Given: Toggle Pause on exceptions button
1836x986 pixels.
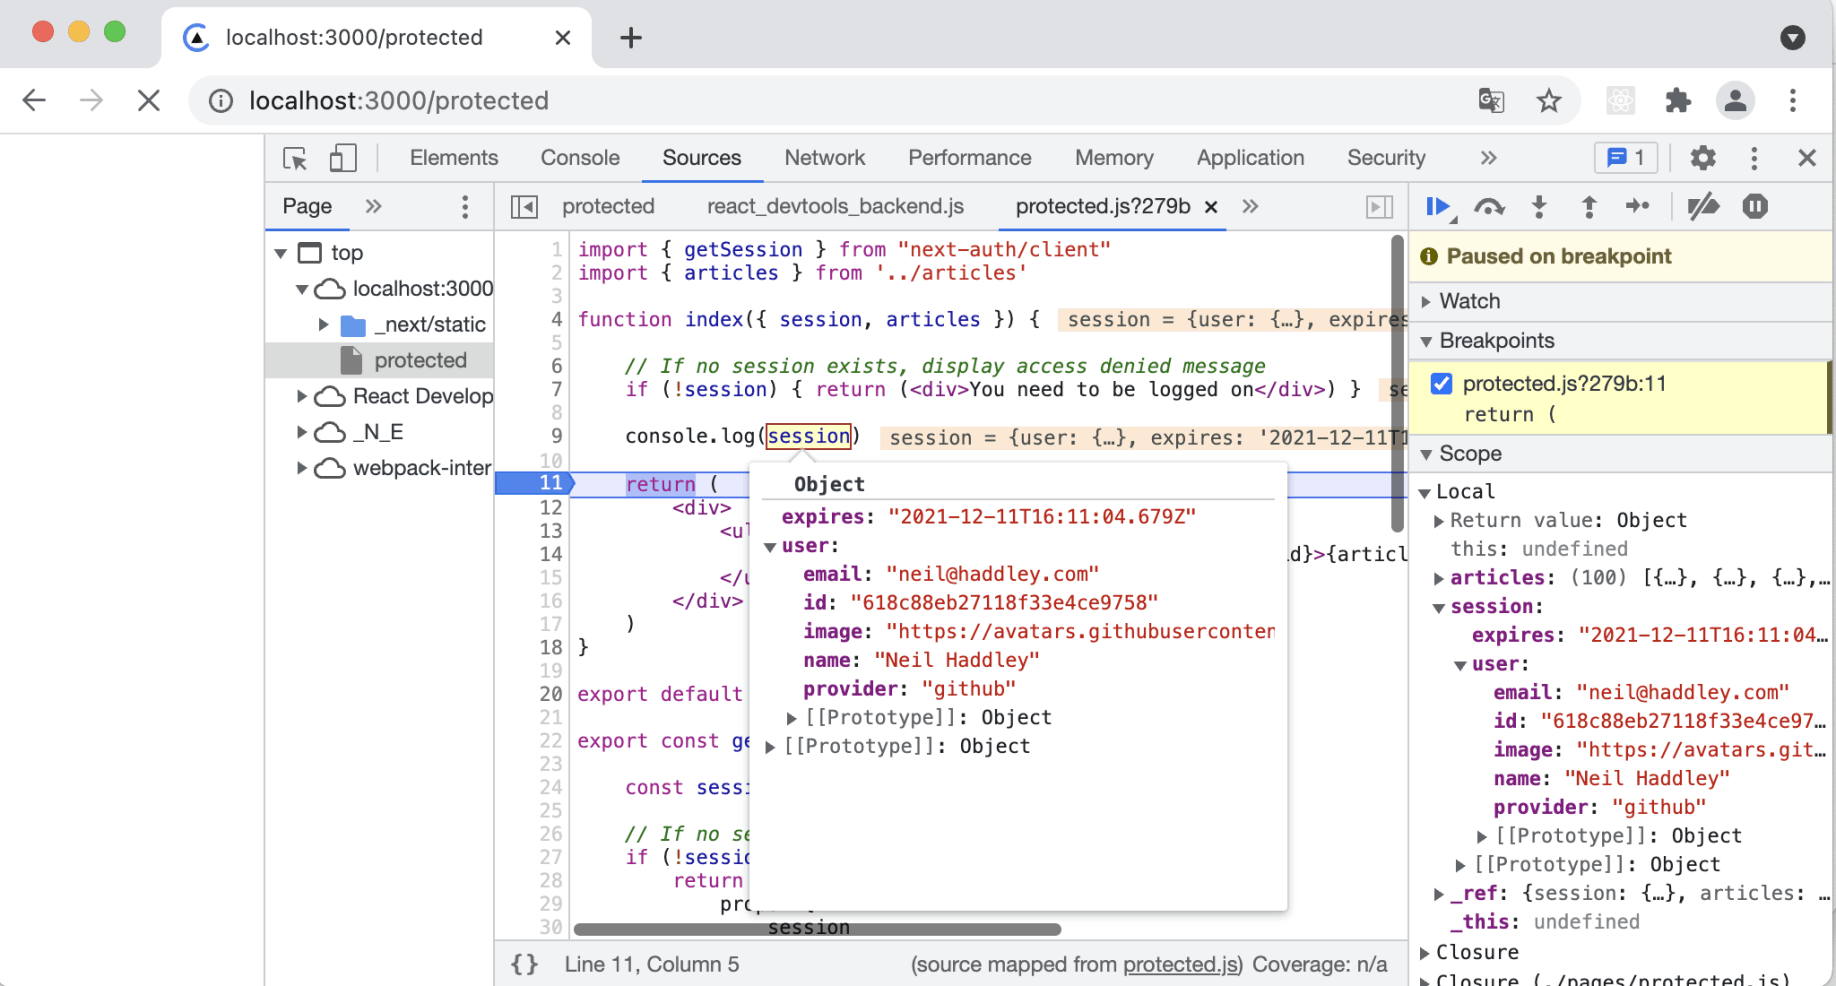Looking at the screenshot, I should click(x=1755, y=207).
